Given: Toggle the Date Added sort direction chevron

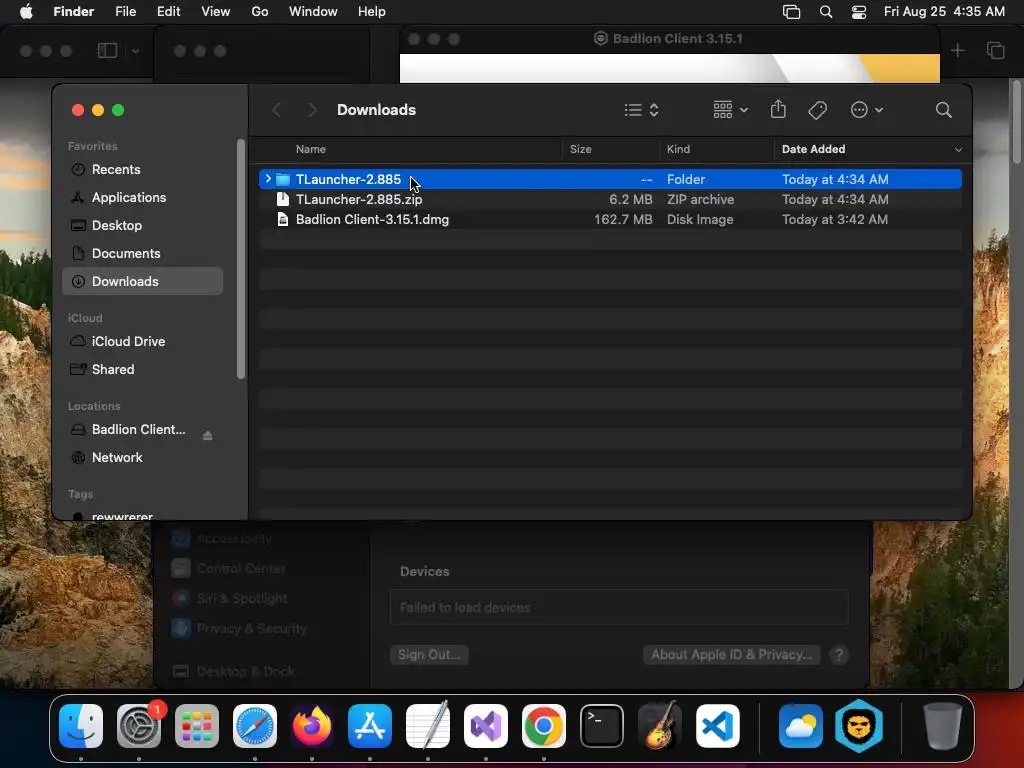Looking at the screenshot, I should coord(958,150).
